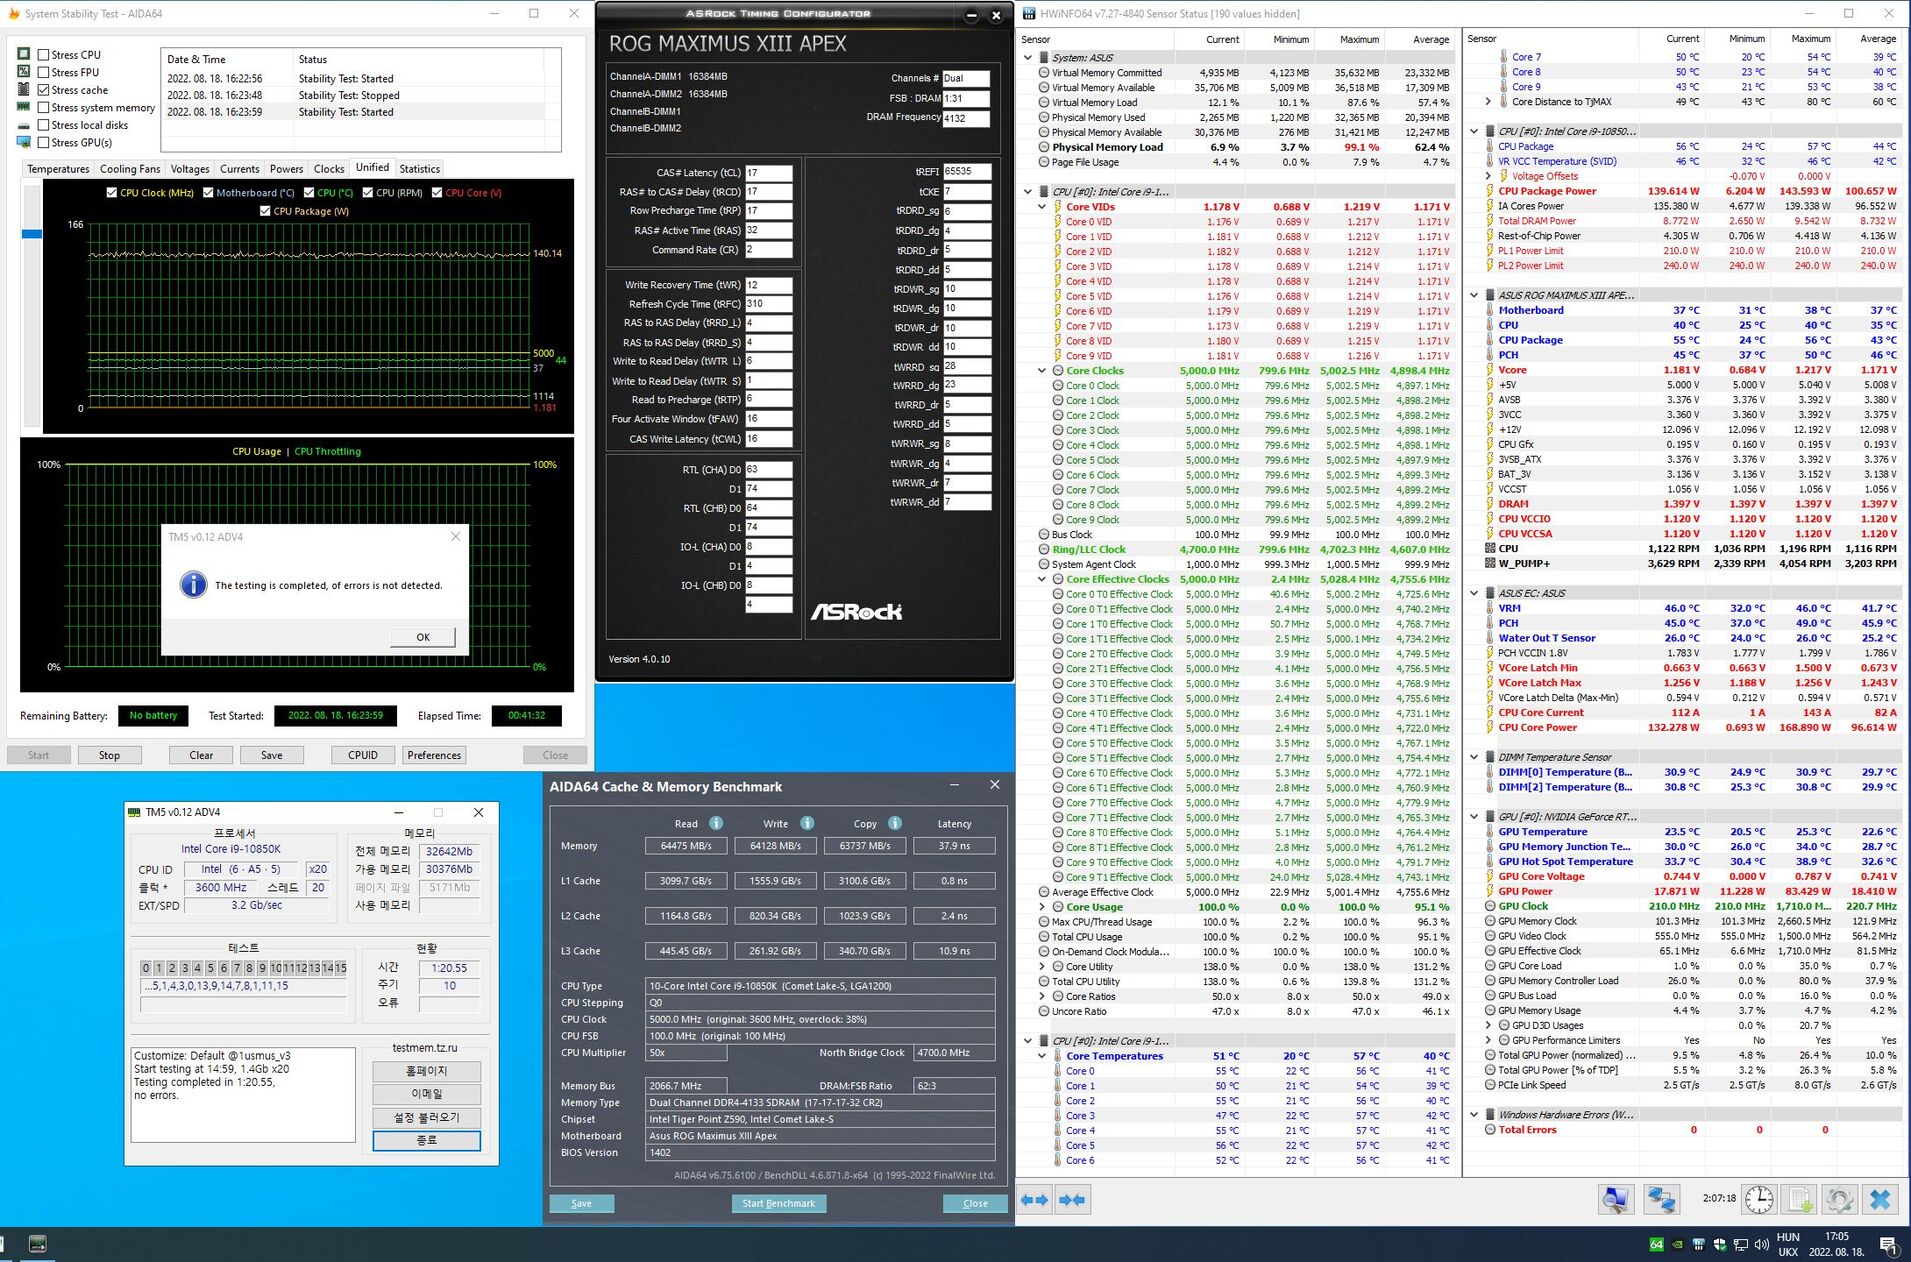Click HWiNFO memory tray icon in taskbar
The image size is (1911, 1262).
[x=1698, y=1244]
